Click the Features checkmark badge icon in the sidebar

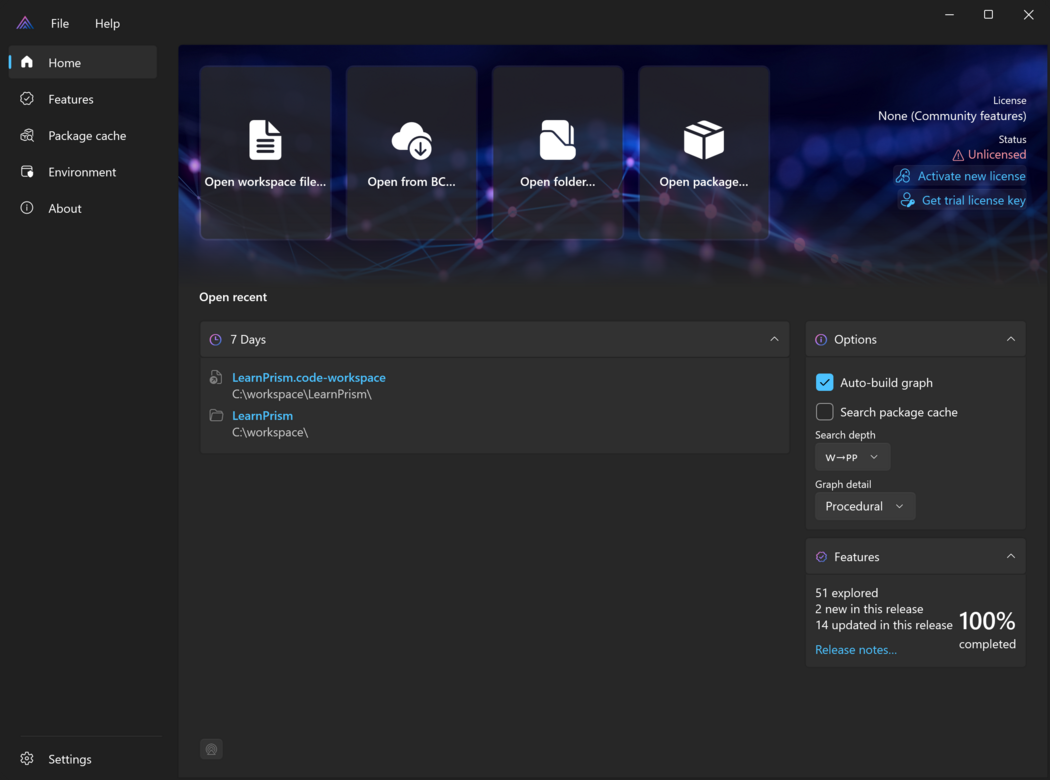point(27,99)
